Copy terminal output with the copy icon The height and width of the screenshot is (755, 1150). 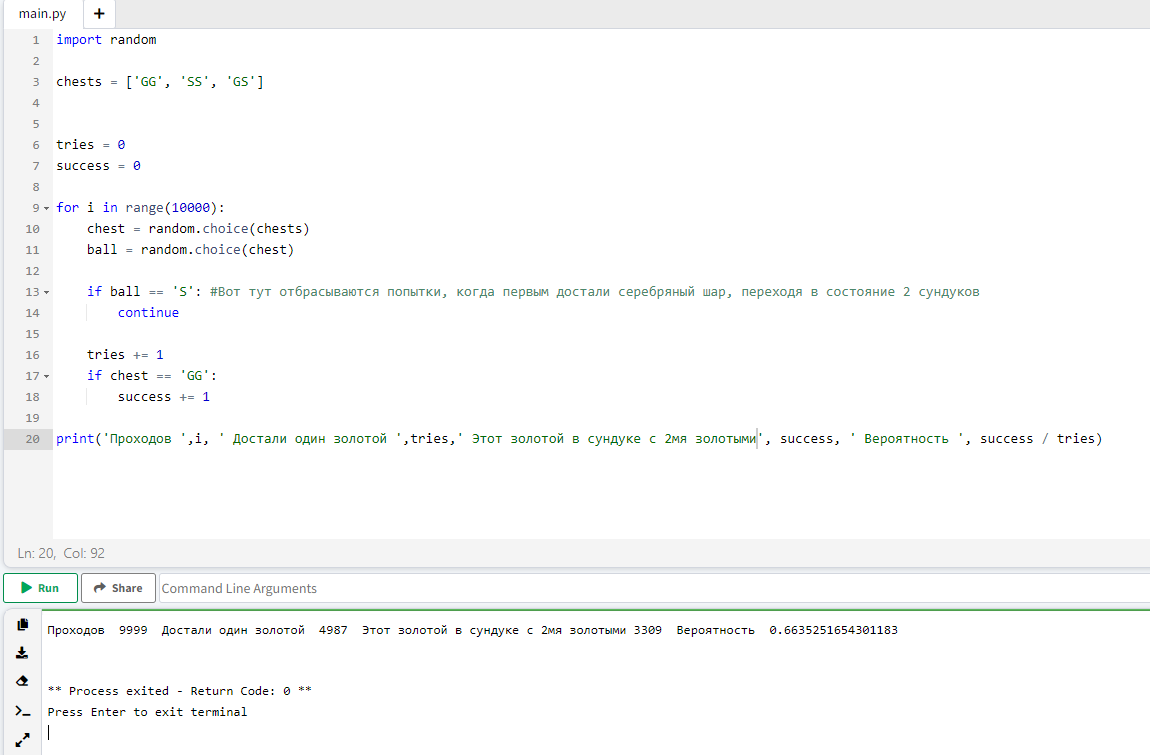(x=22, y=625)
